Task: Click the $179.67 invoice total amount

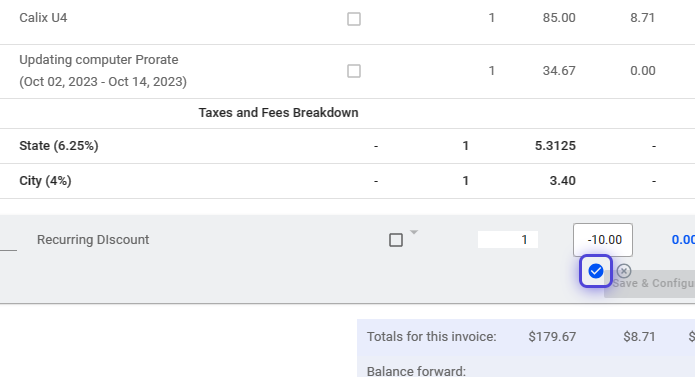Action: pyautogui.click(x=552, y=337)
